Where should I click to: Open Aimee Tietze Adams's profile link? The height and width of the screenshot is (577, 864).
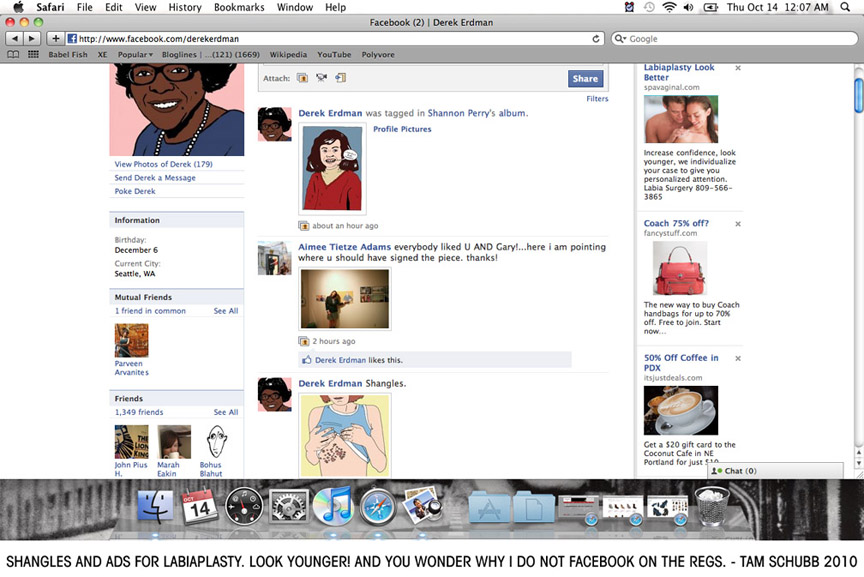[x=344, y=247]
